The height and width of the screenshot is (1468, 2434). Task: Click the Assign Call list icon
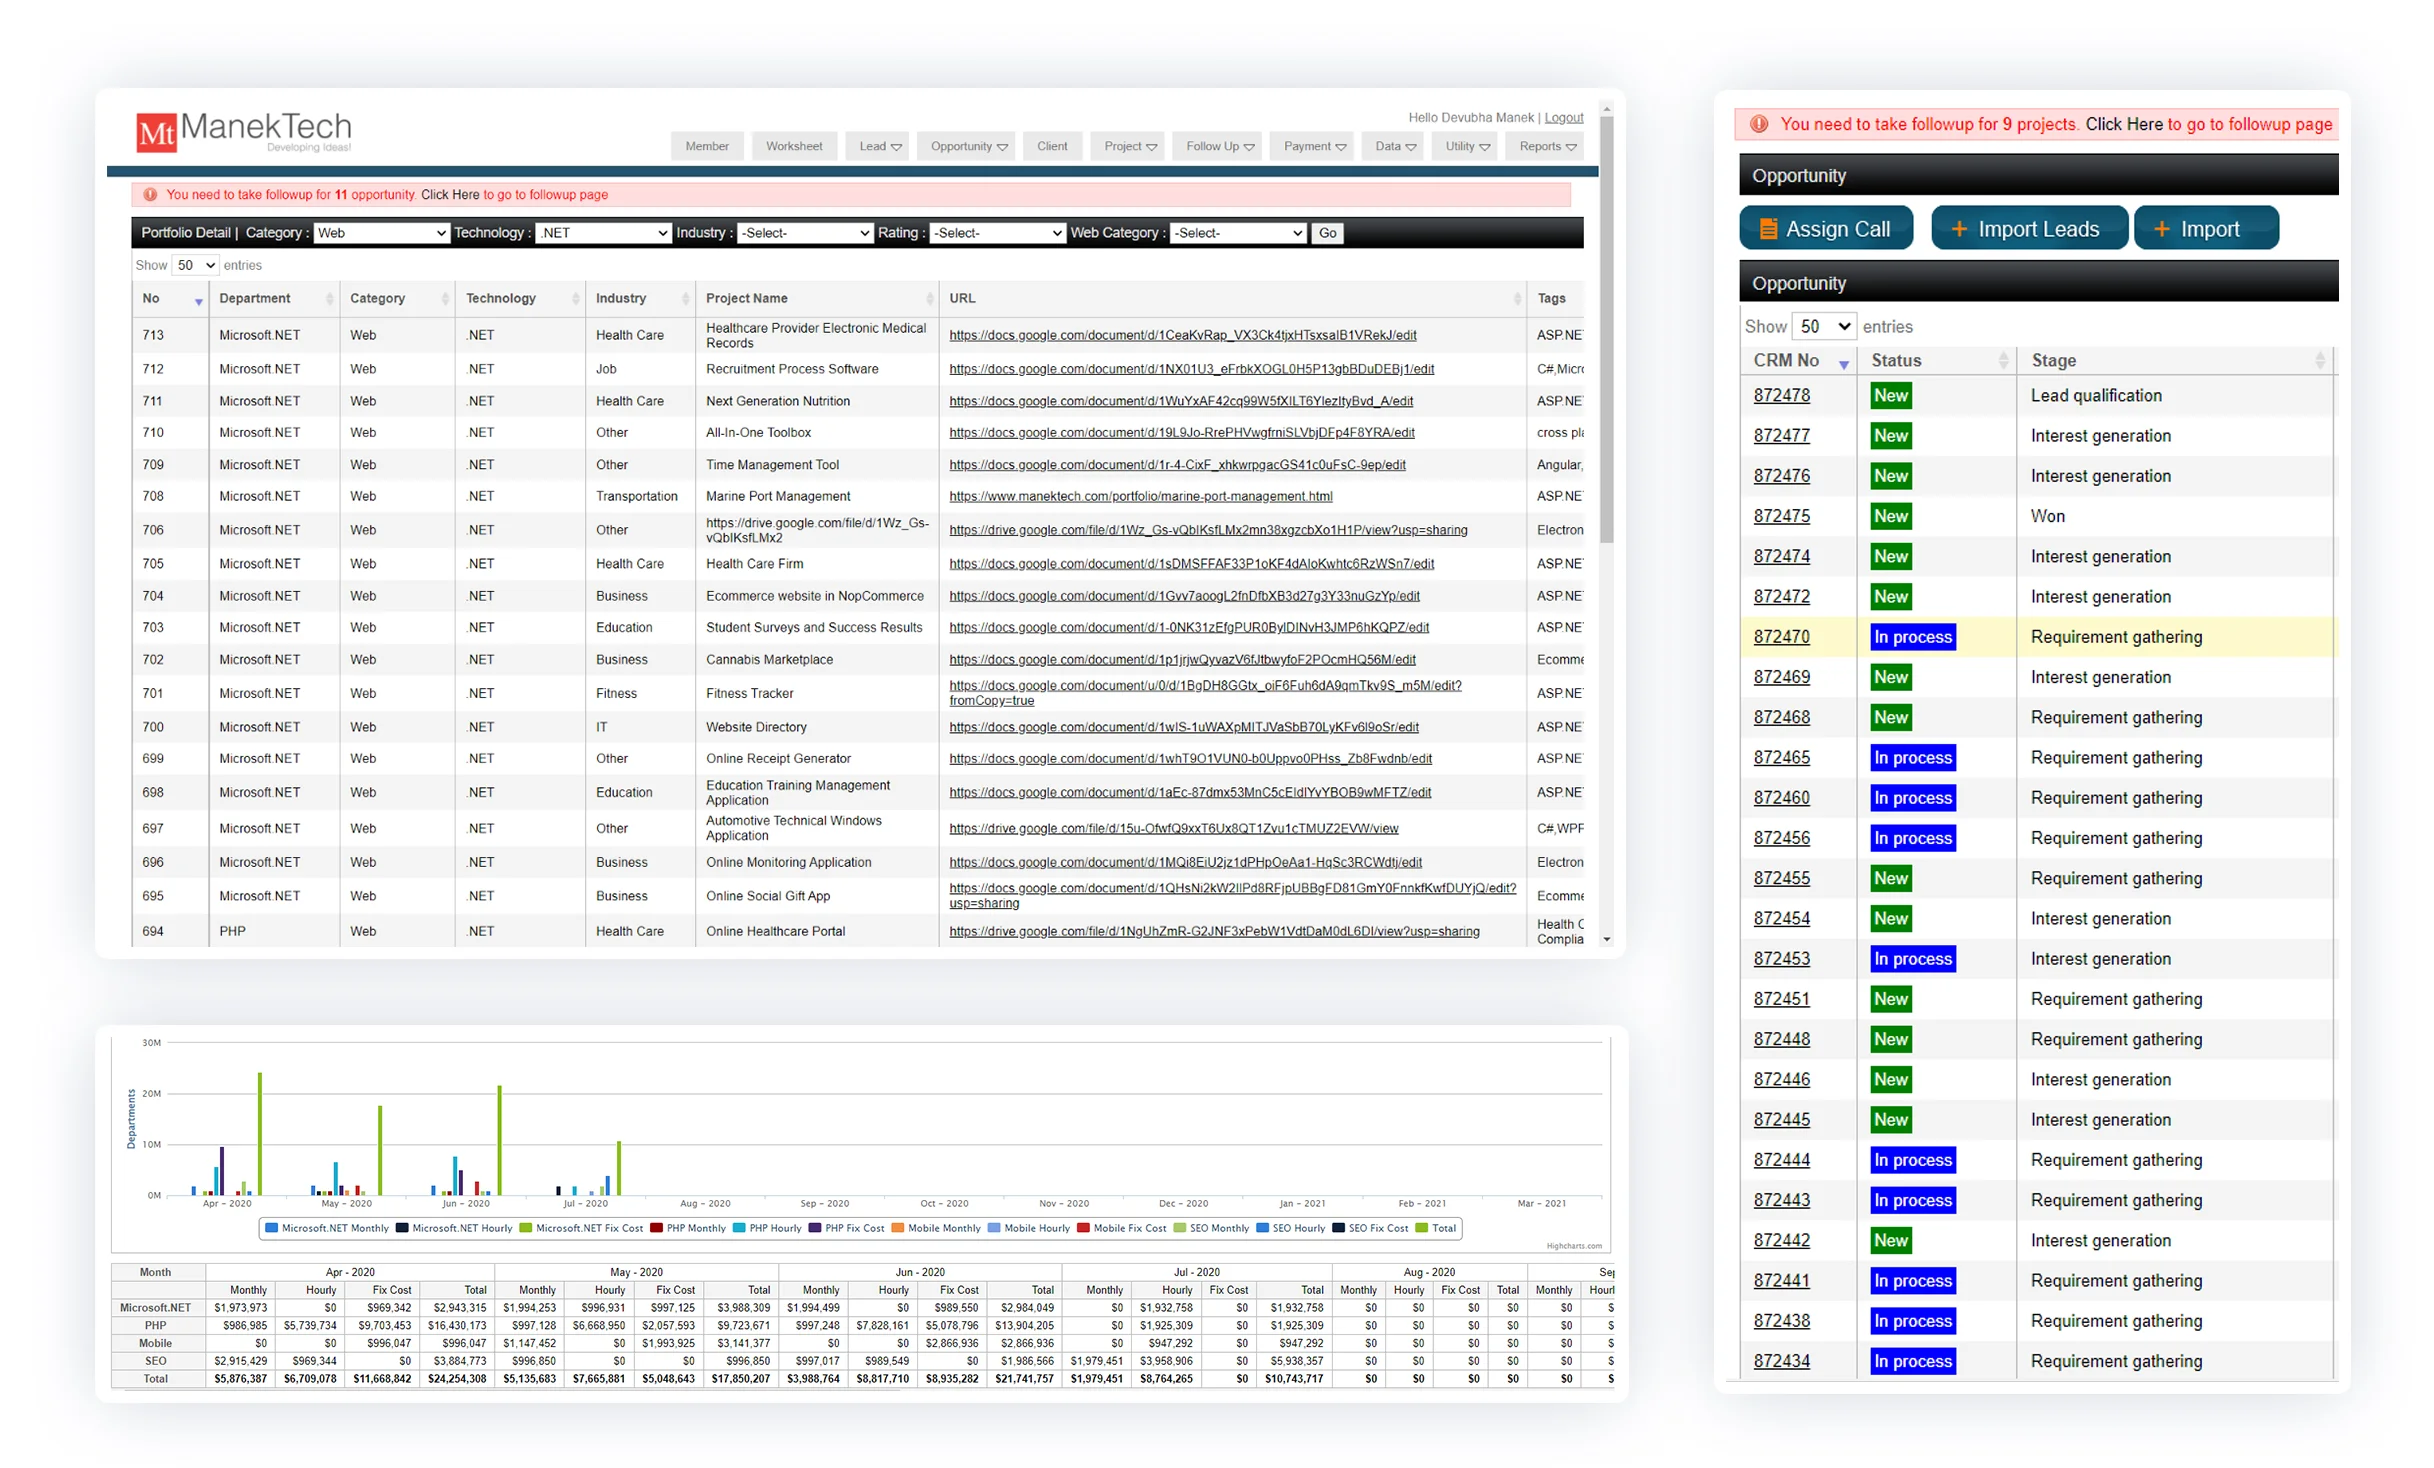[x=1768, y=230]
